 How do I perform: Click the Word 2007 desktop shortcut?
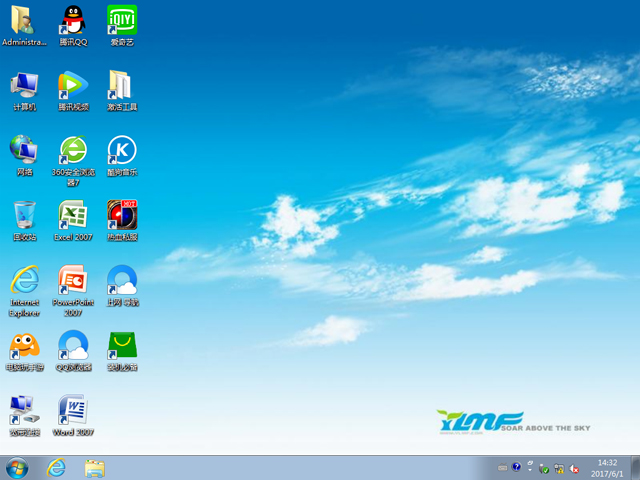73,410
